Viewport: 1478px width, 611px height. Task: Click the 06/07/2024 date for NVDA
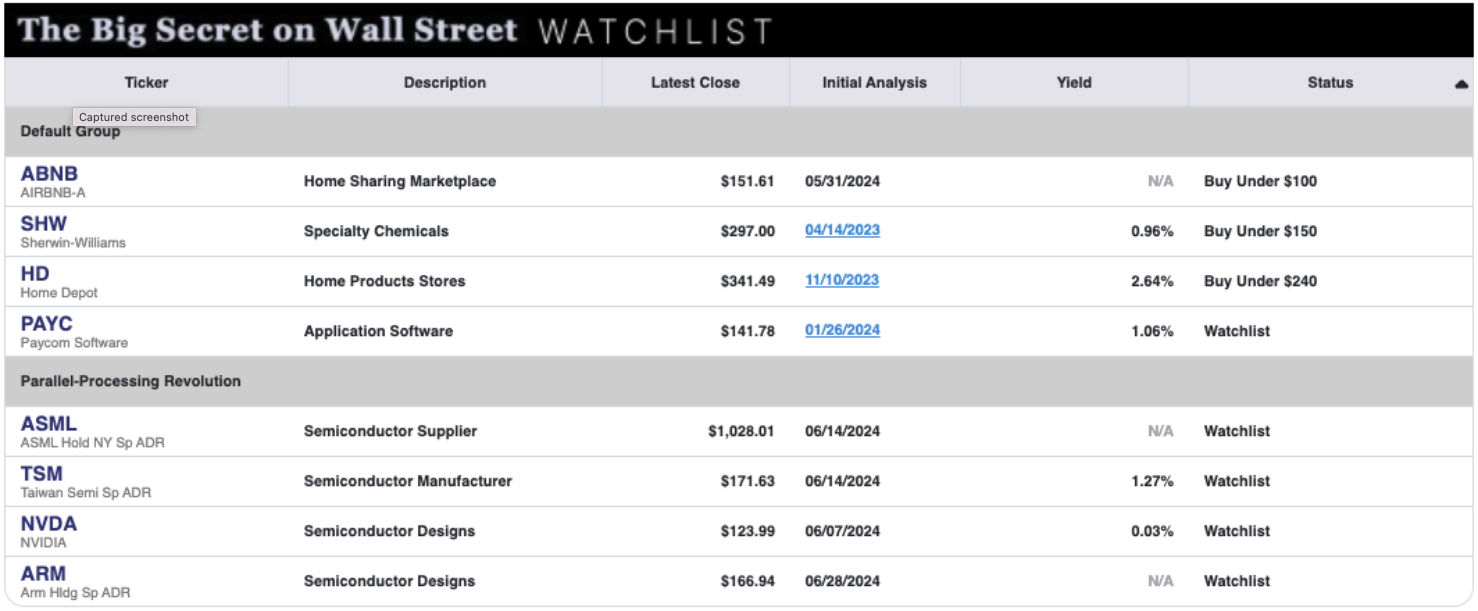(842, 531)
